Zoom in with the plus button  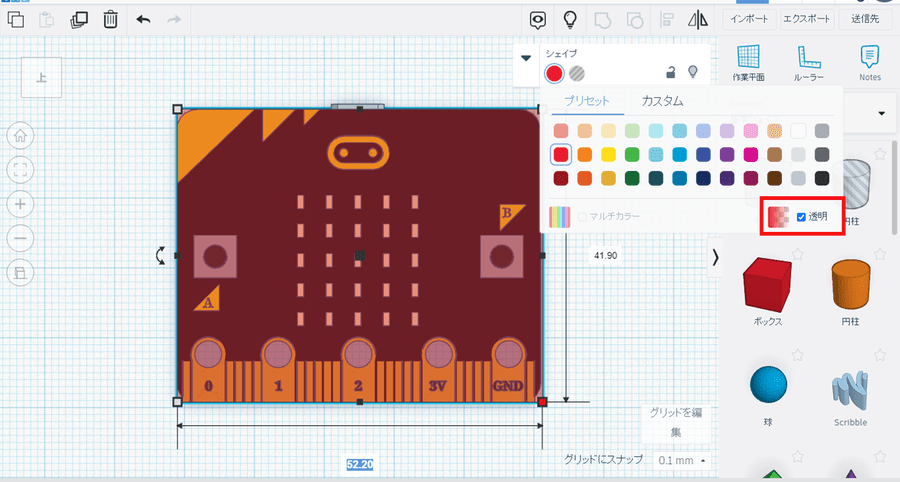coord(21,204)
